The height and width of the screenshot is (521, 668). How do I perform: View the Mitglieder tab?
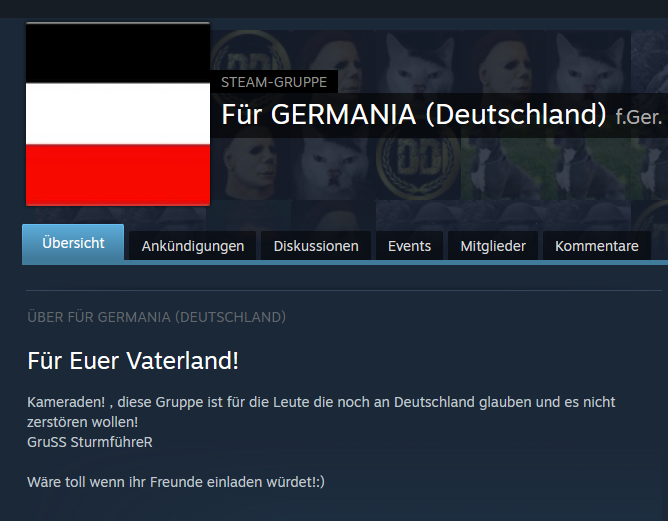(493, 246)
